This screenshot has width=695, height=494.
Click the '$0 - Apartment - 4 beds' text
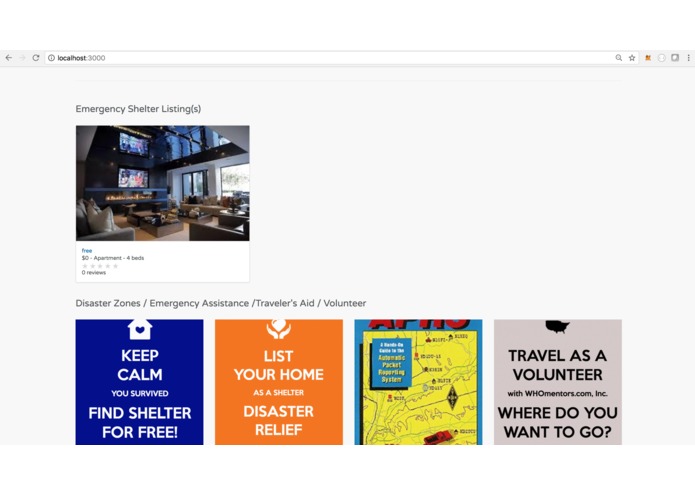click(113, 258)
